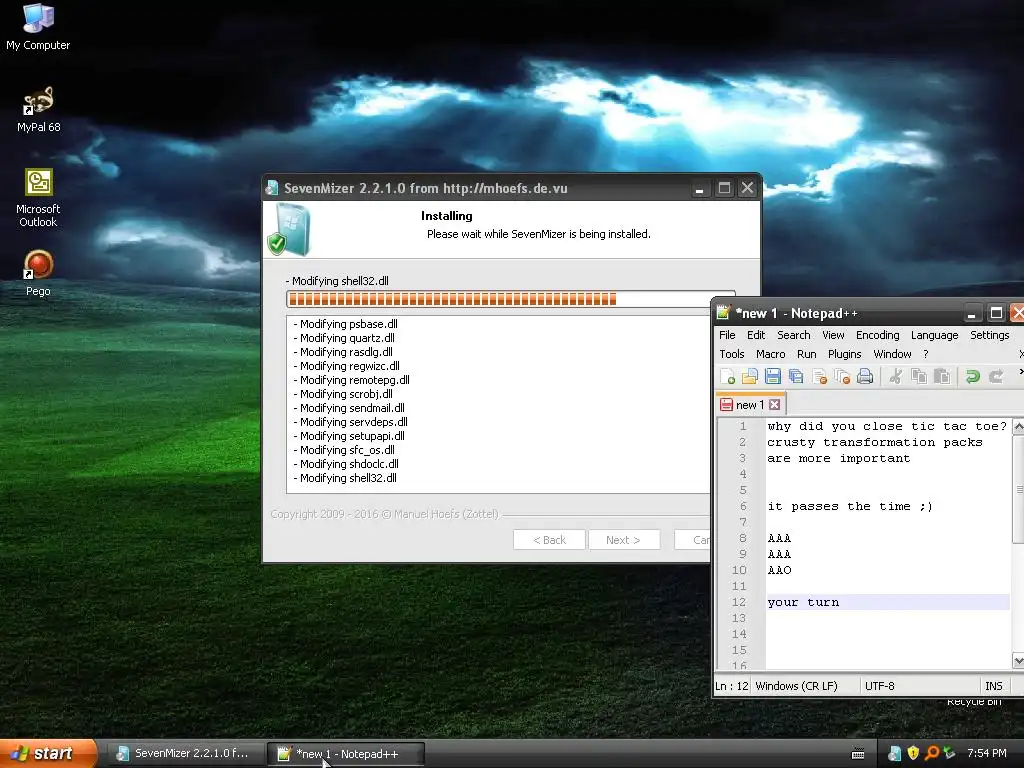
Task: Click Windows (CR LF) in status bar
Action: (x=796, y=686)
